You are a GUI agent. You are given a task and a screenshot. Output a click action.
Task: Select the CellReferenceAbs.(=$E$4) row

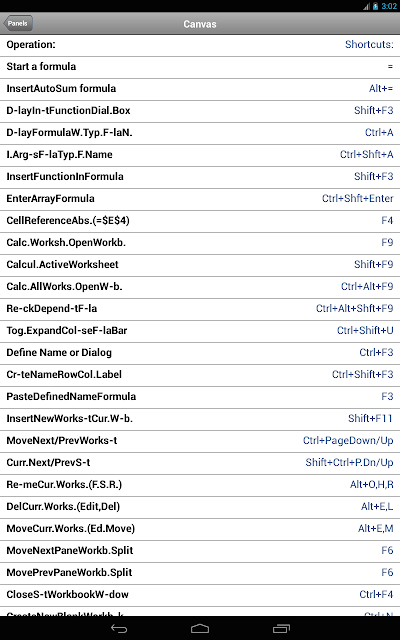[x=200, y=221]
